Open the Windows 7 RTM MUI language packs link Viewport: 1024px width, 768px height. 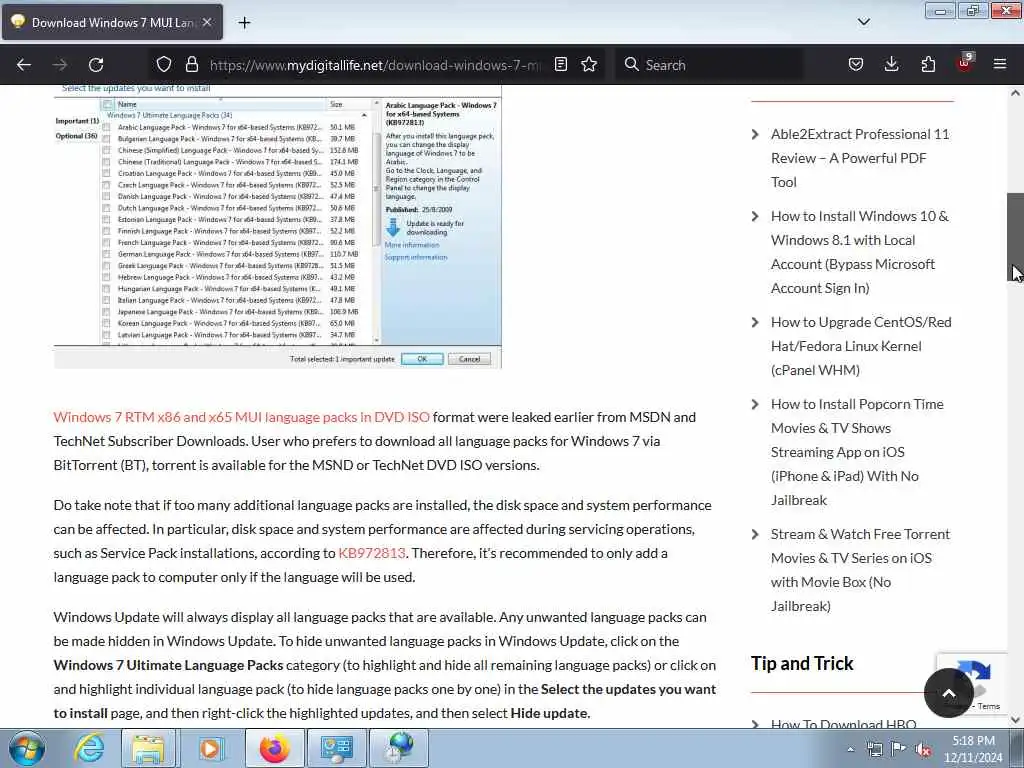(x=242, y=417)
